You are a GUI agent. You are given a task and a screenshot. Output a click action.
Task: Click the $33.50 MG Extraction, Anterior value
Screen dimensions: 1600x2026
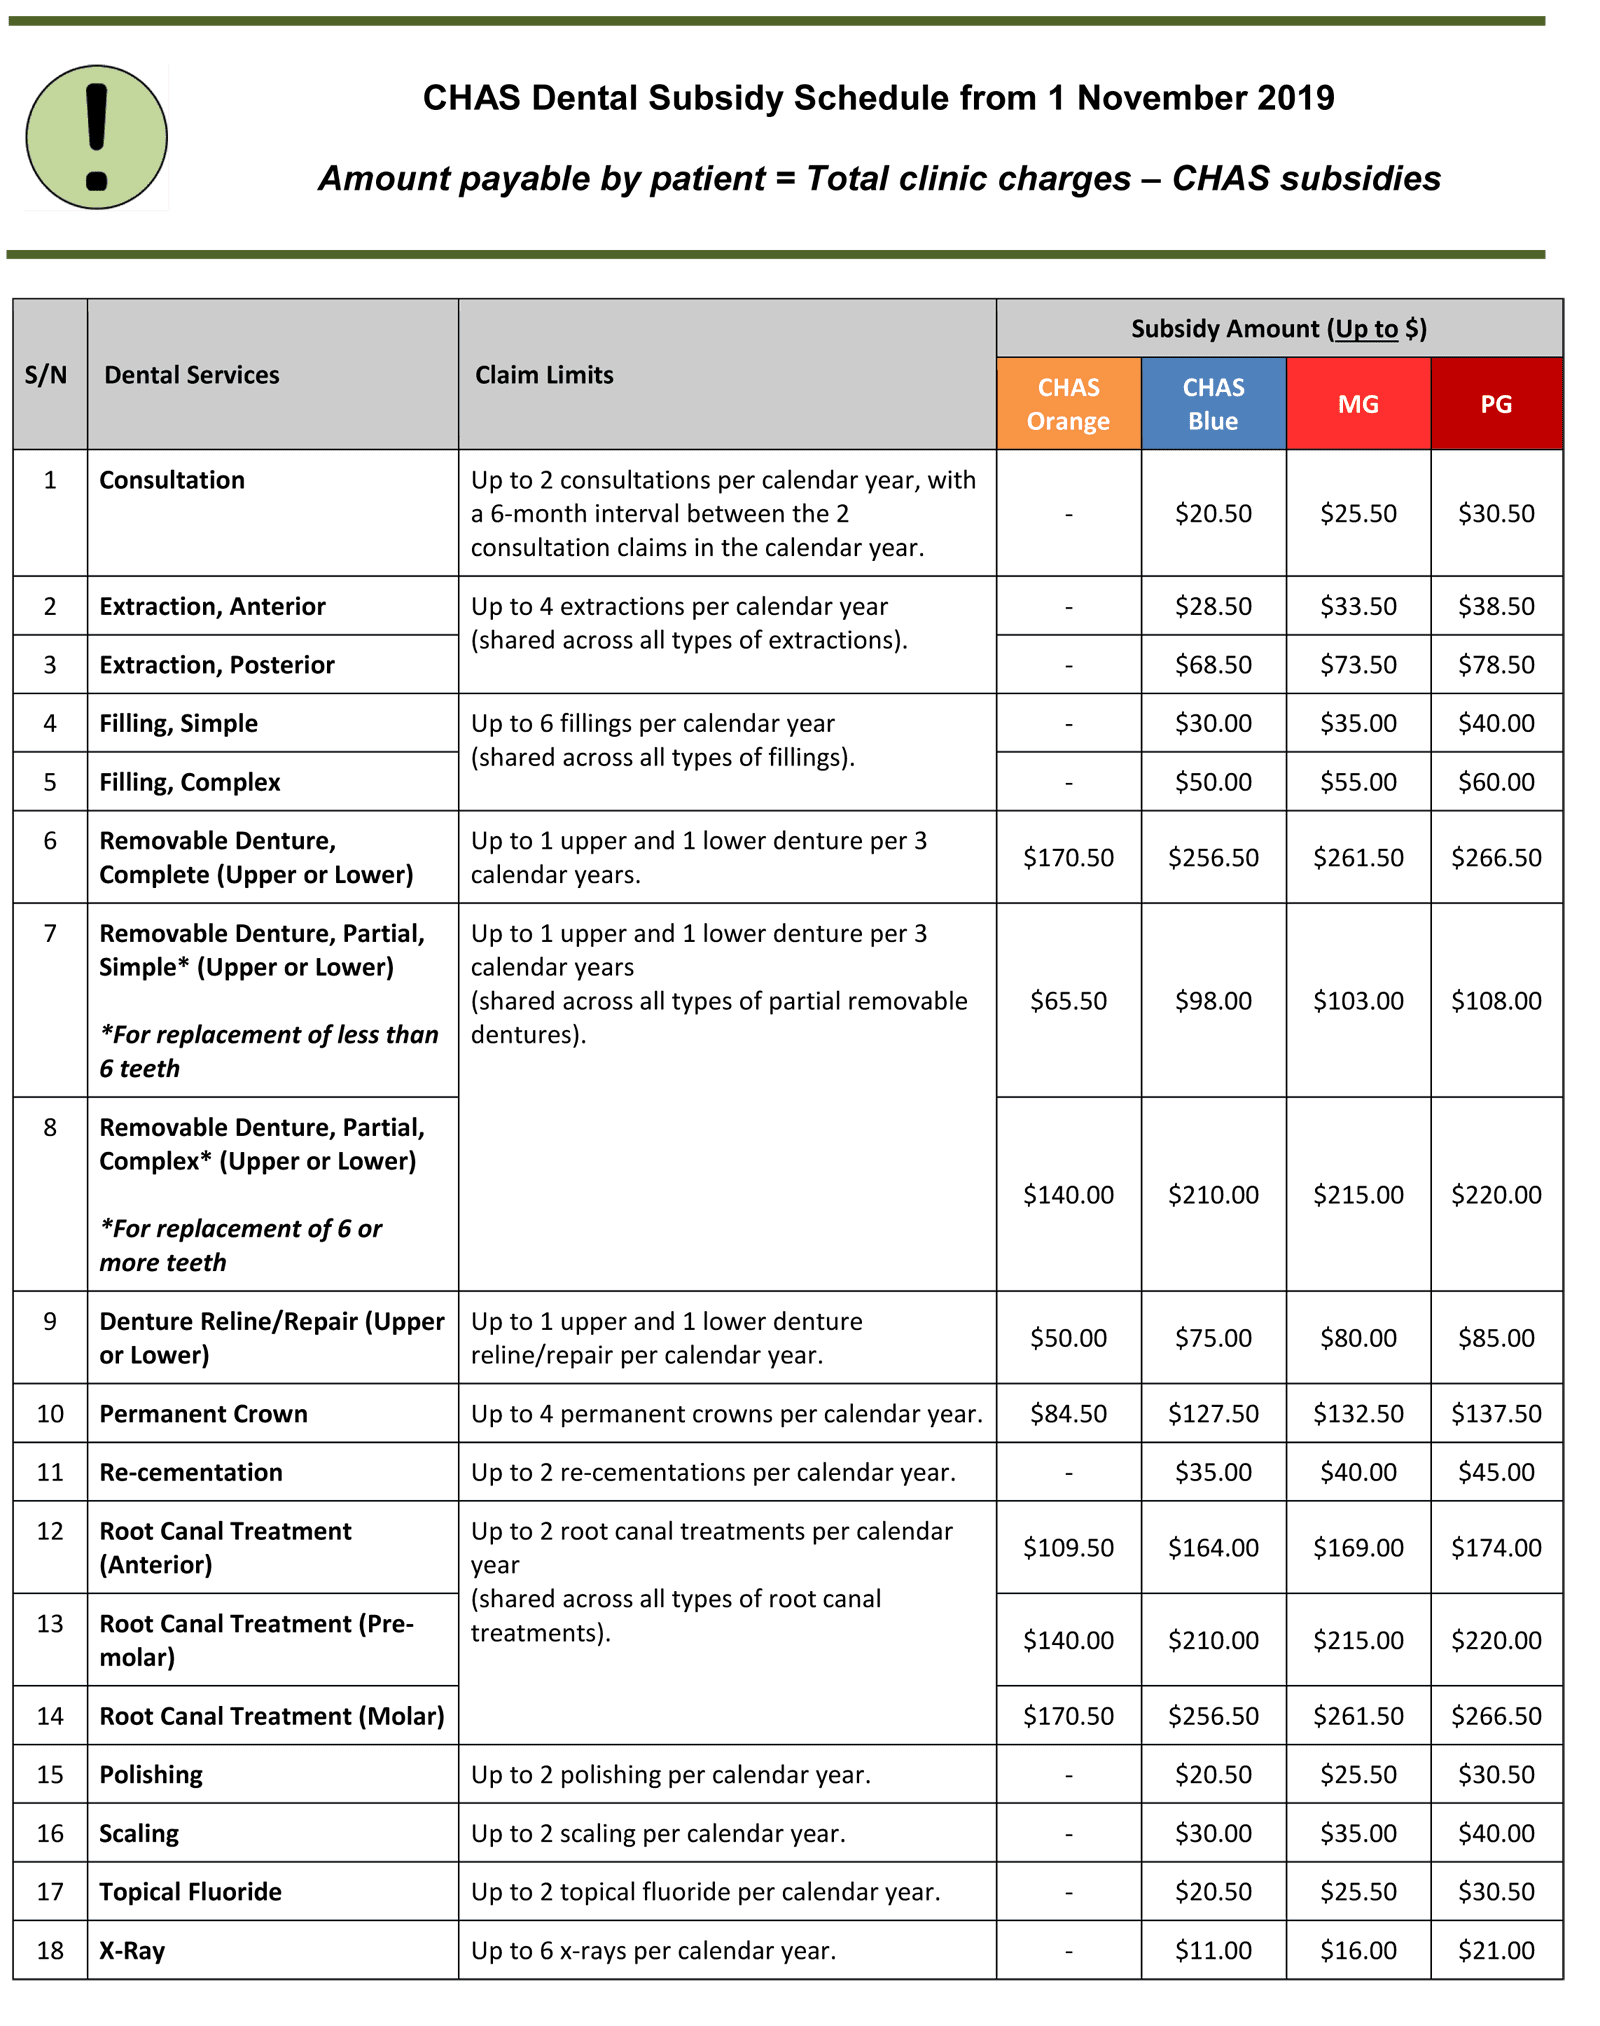[x=1358, y=606]
